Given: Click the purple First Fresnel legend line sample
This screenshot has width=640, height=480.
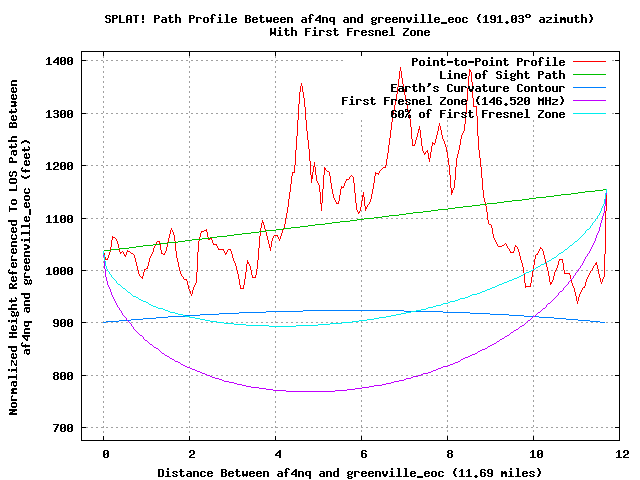Looking at the screenshot, I should [x=589, y=100].
